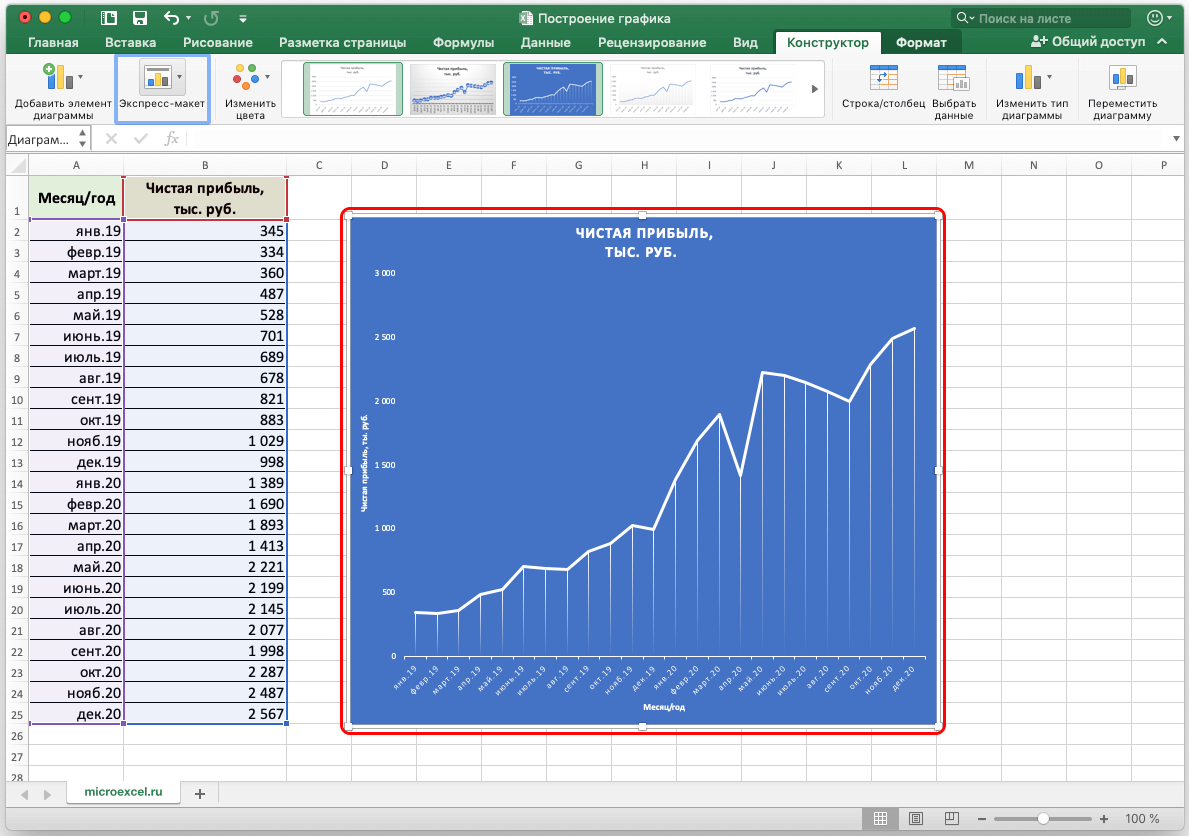This screenshot has height=836, width=1189.
Task: Click the sidebar layout icon in title bar
Action: [108, 18]
